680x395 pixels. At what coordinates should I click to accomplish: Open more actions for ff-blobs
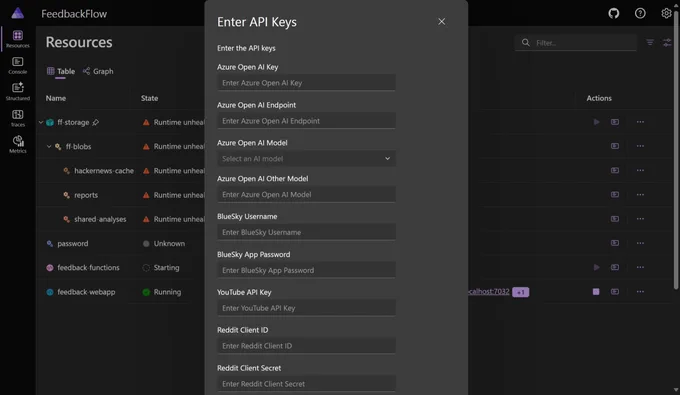tap(640, 146)
